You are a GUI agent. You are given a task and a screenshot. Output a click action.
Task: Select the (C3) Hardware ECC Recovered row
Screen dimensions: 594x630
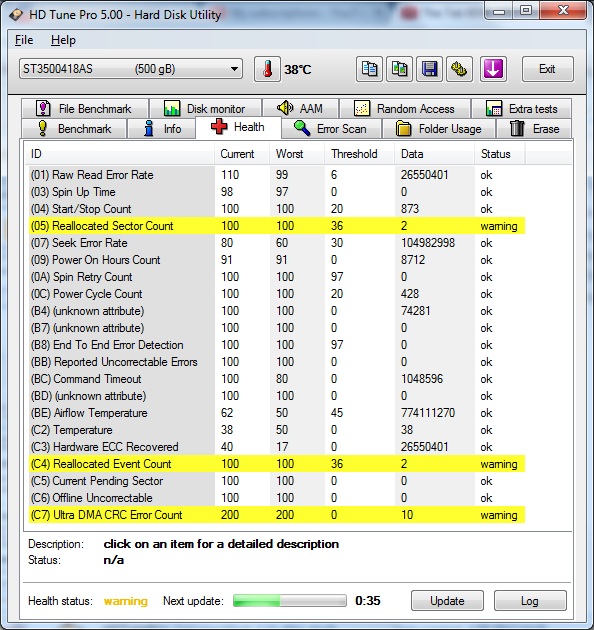277,447
